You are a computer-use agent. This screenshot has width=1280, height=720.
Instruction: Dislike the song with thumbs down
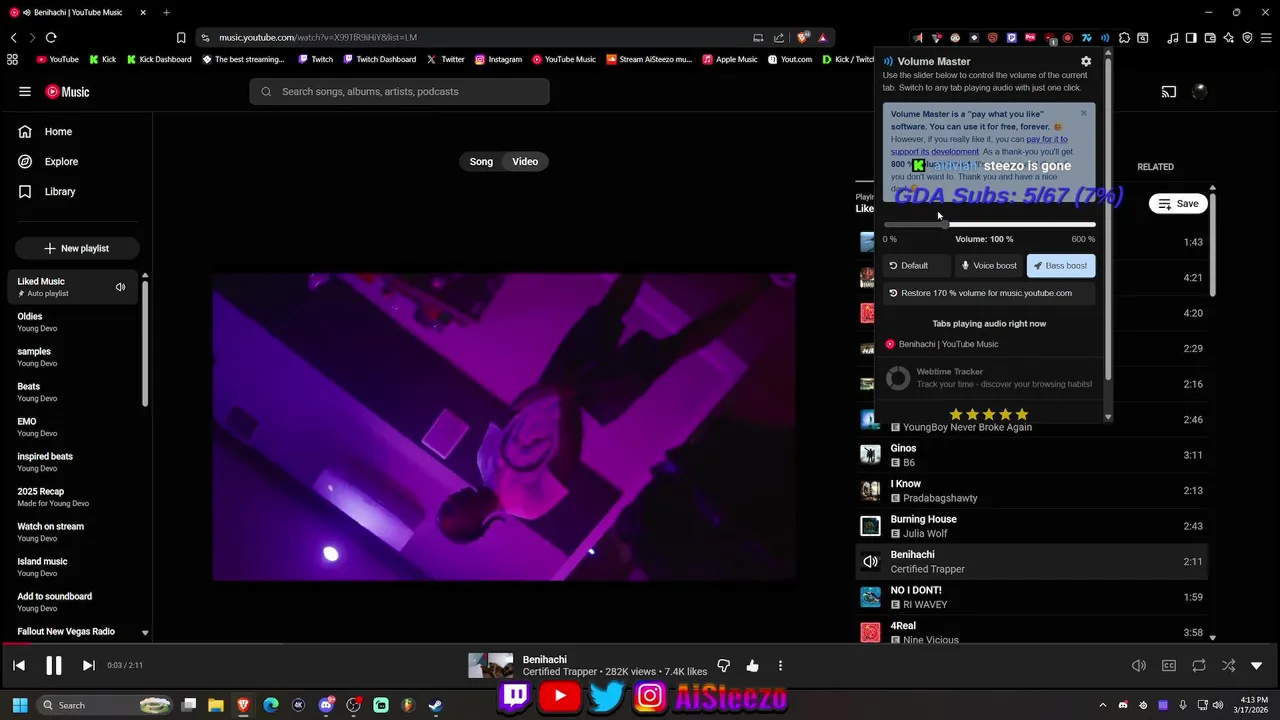723,665
